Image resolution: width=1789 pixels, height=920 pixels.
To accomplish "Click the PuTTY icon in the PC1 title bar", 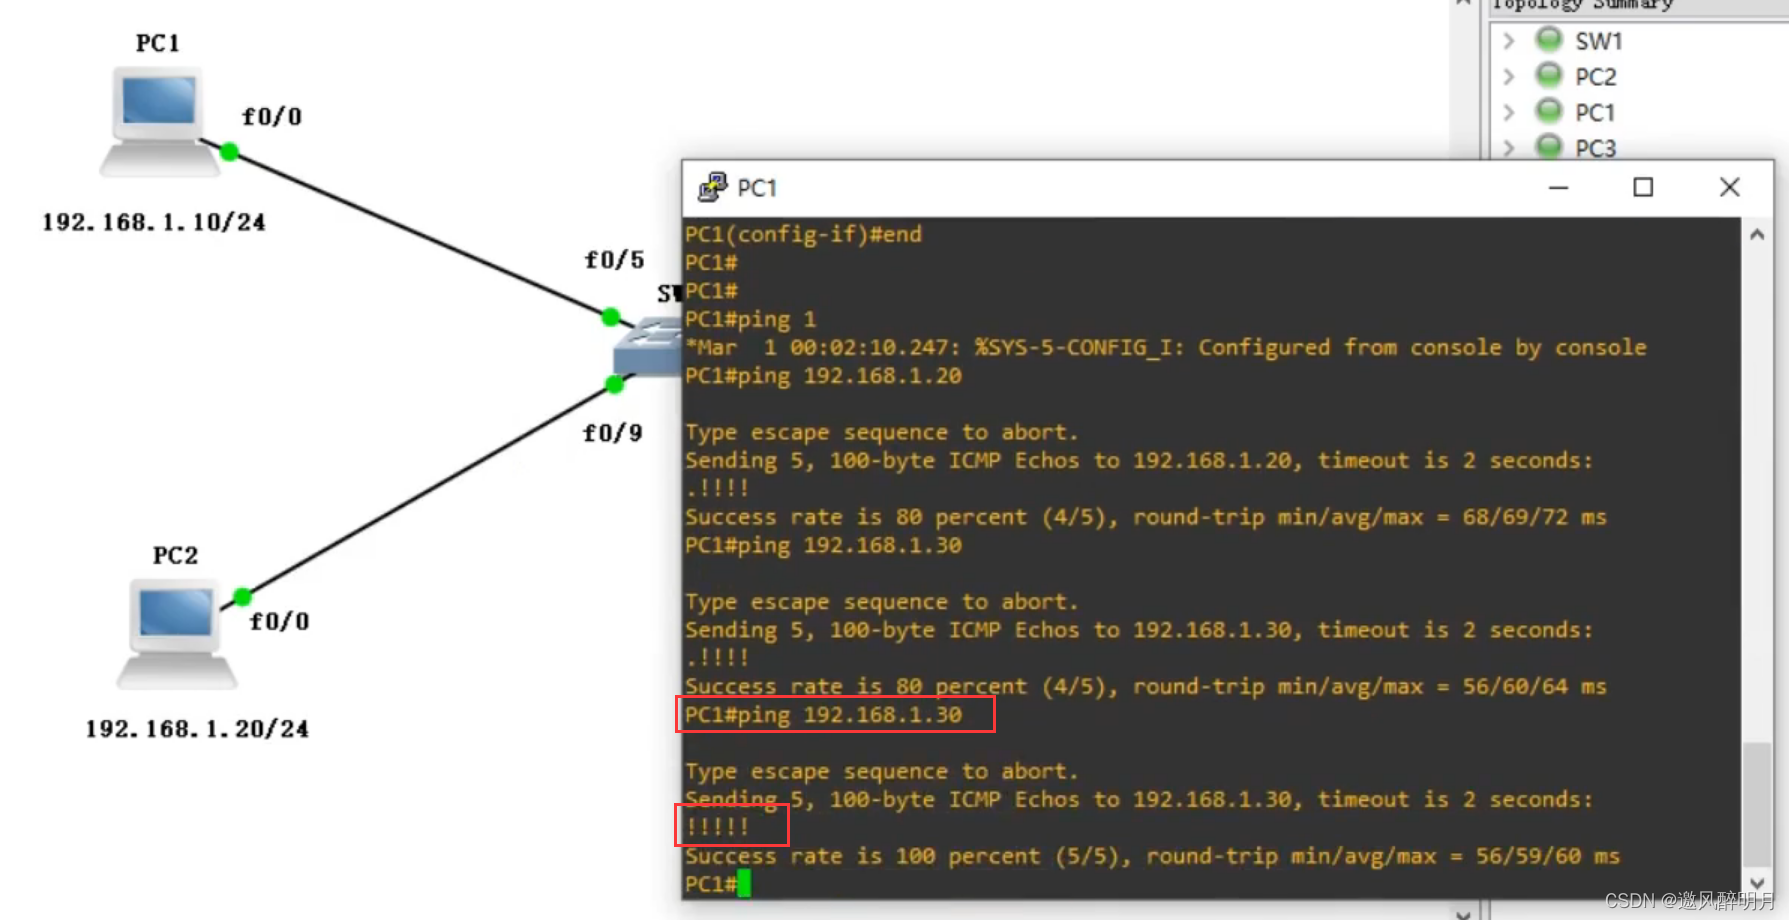I will [712, 187].
